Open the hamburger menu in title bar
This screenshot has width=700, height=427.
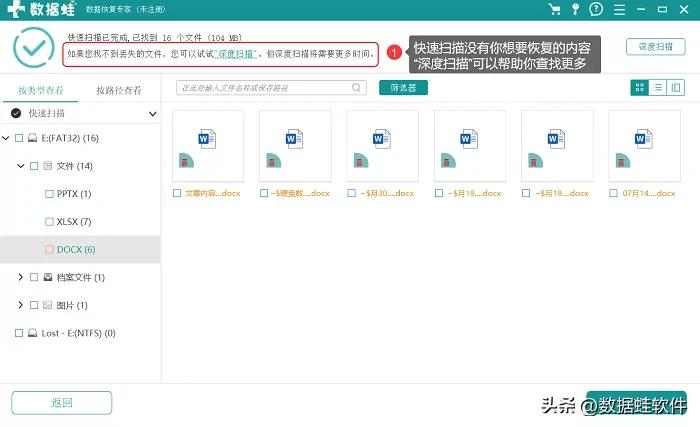619,9
